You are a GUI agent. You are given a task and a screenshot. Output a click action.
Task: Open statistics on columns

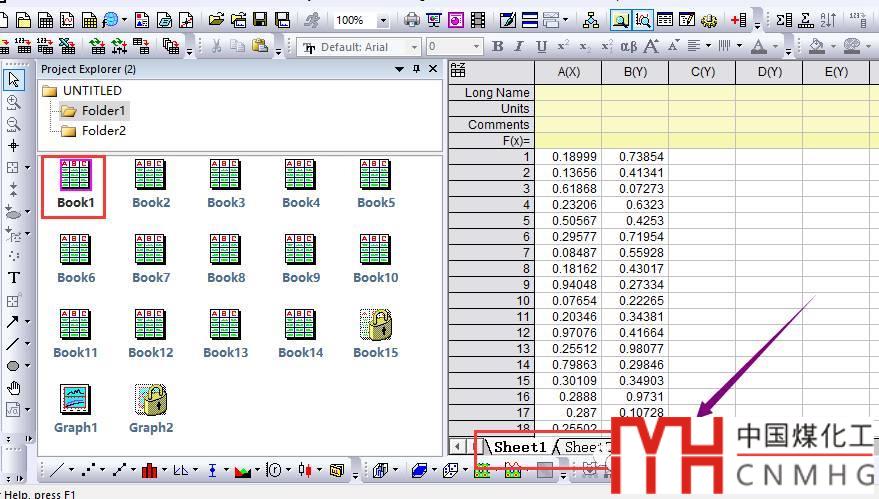coord(784,21)
